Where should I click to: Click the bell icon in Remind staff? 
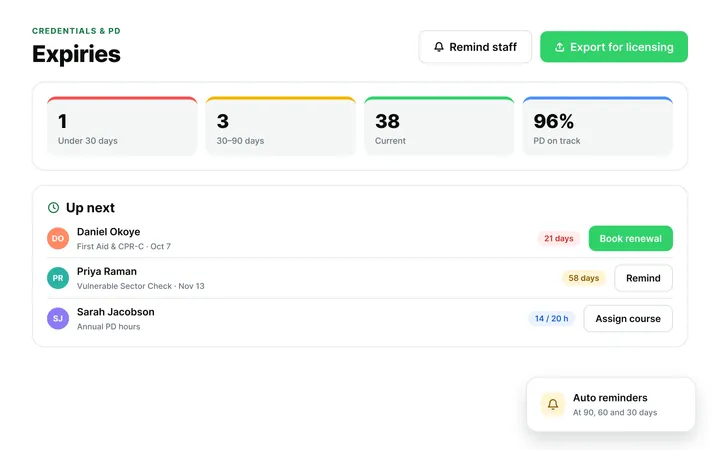[x=439, y=47]
